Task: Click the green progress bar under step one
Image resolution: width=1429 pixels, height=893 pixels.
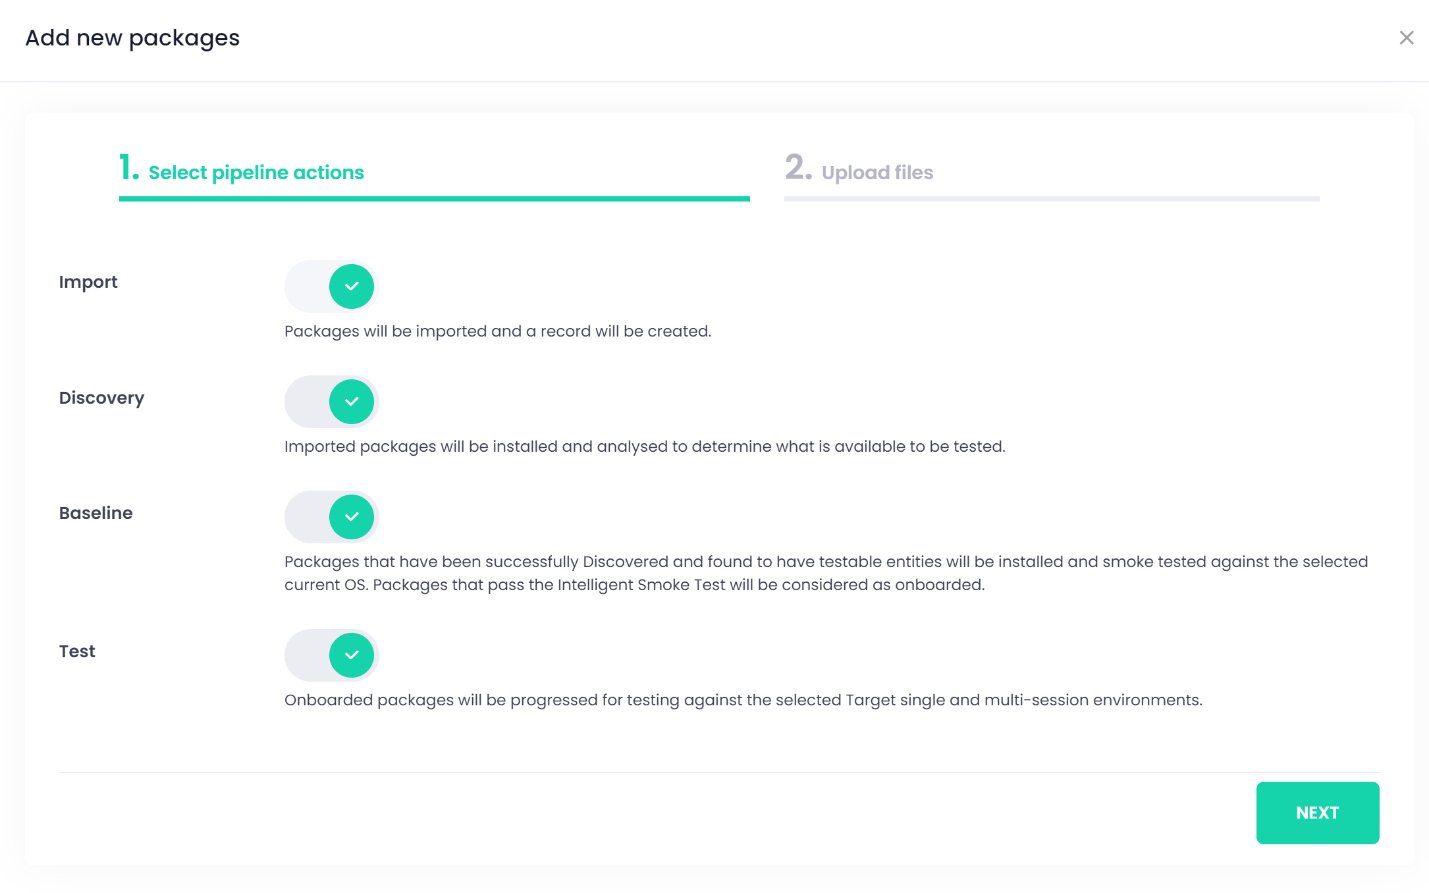Action: coord(434,199)
